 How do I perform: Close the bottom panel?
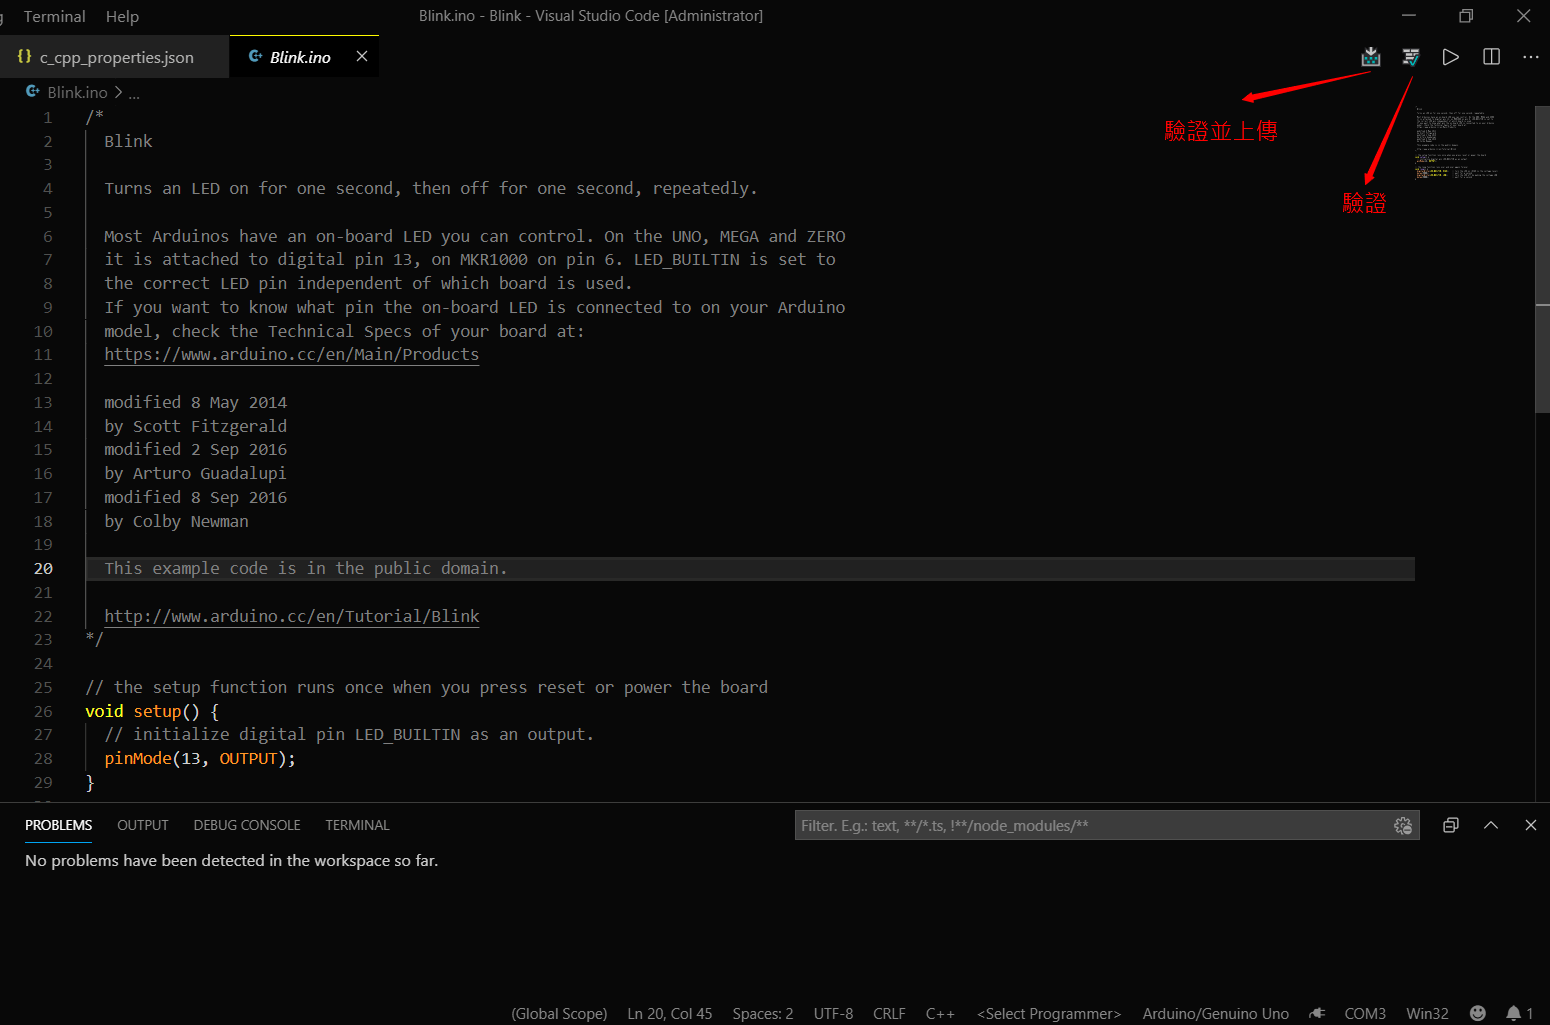pyautogui.click(x=1531, y=825)
